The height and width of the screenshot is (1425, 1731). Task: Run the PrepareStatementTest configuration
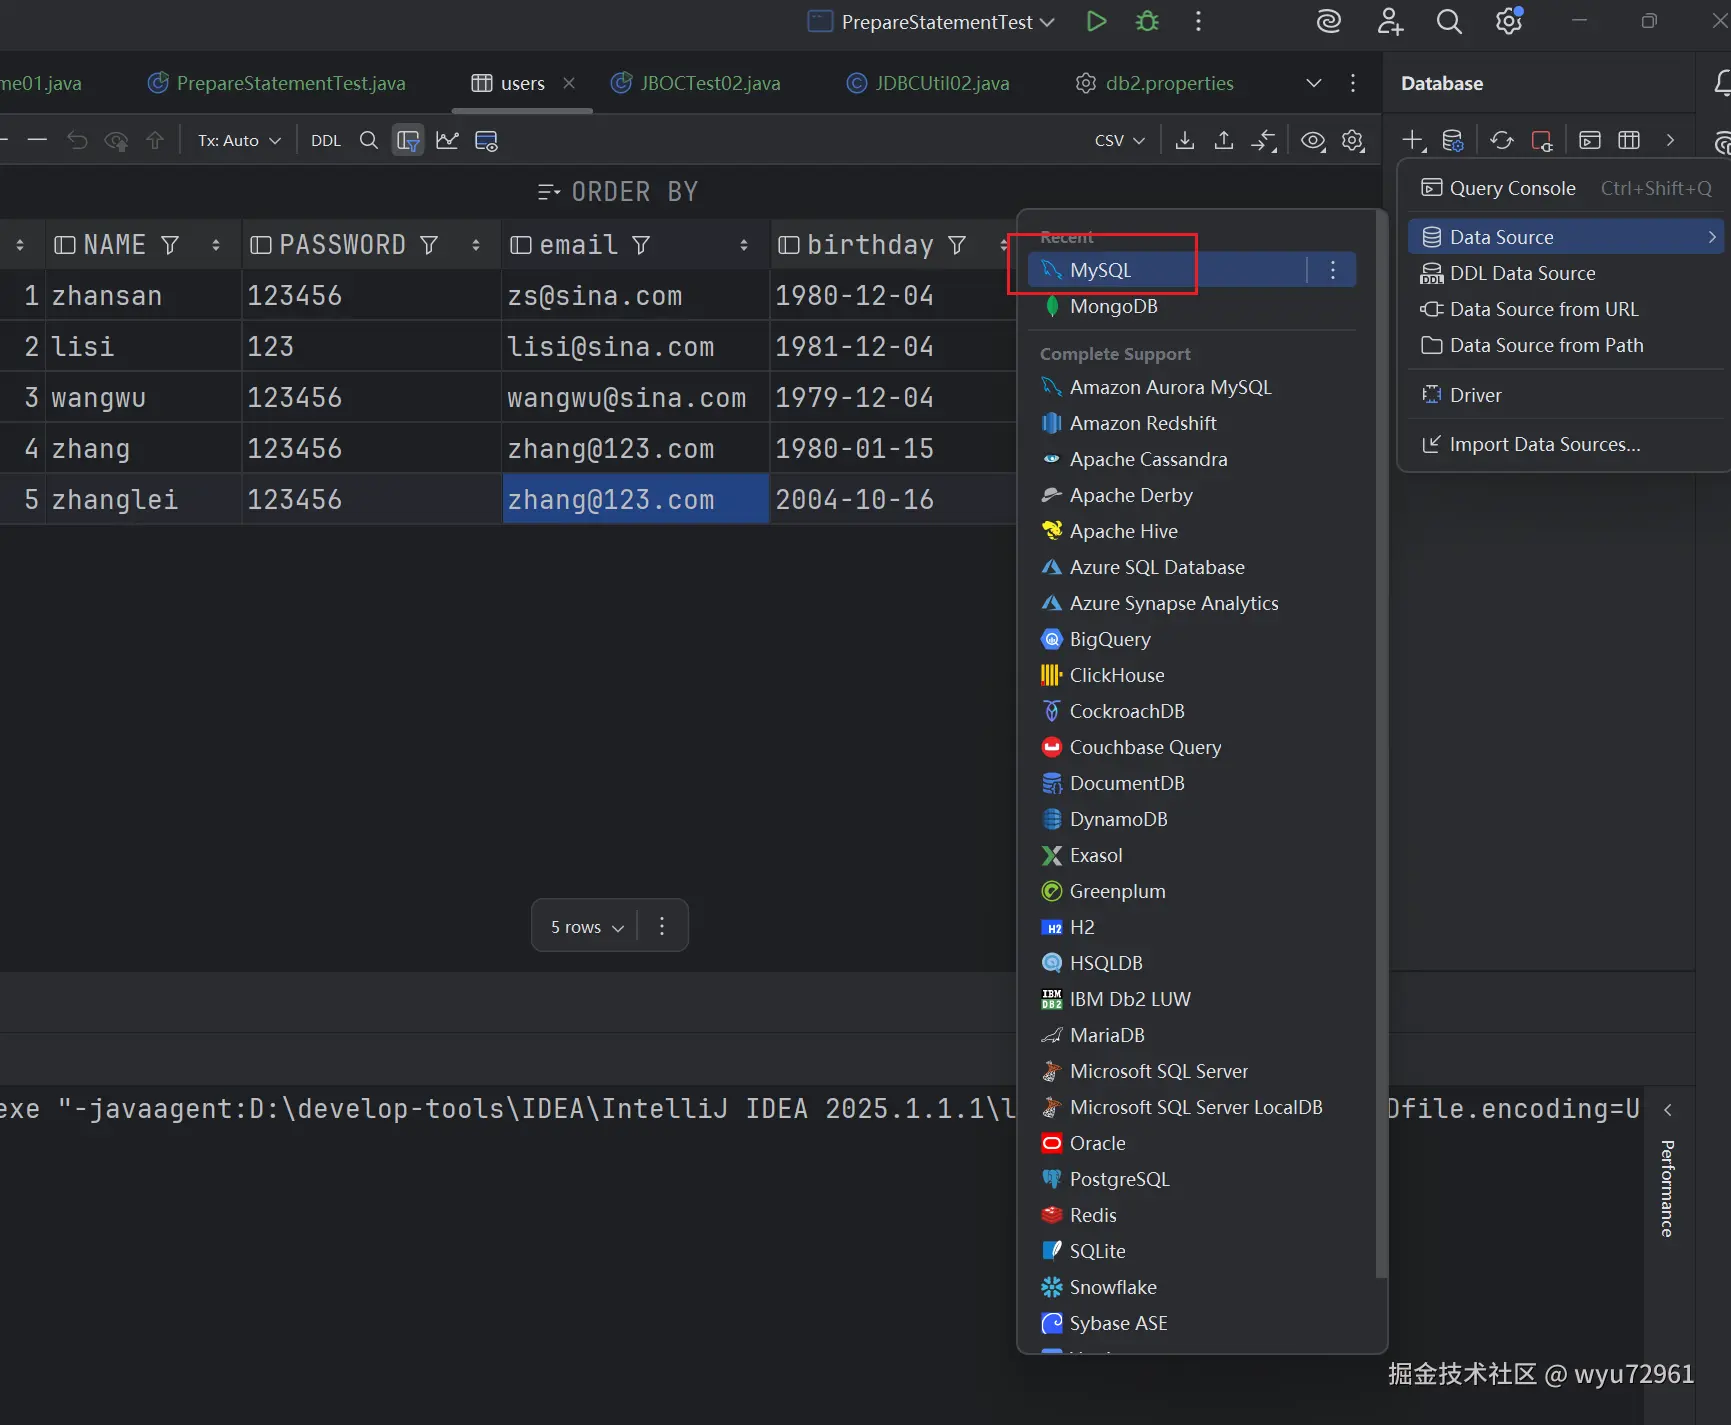pyautogui.click(x=1096, y=21)
